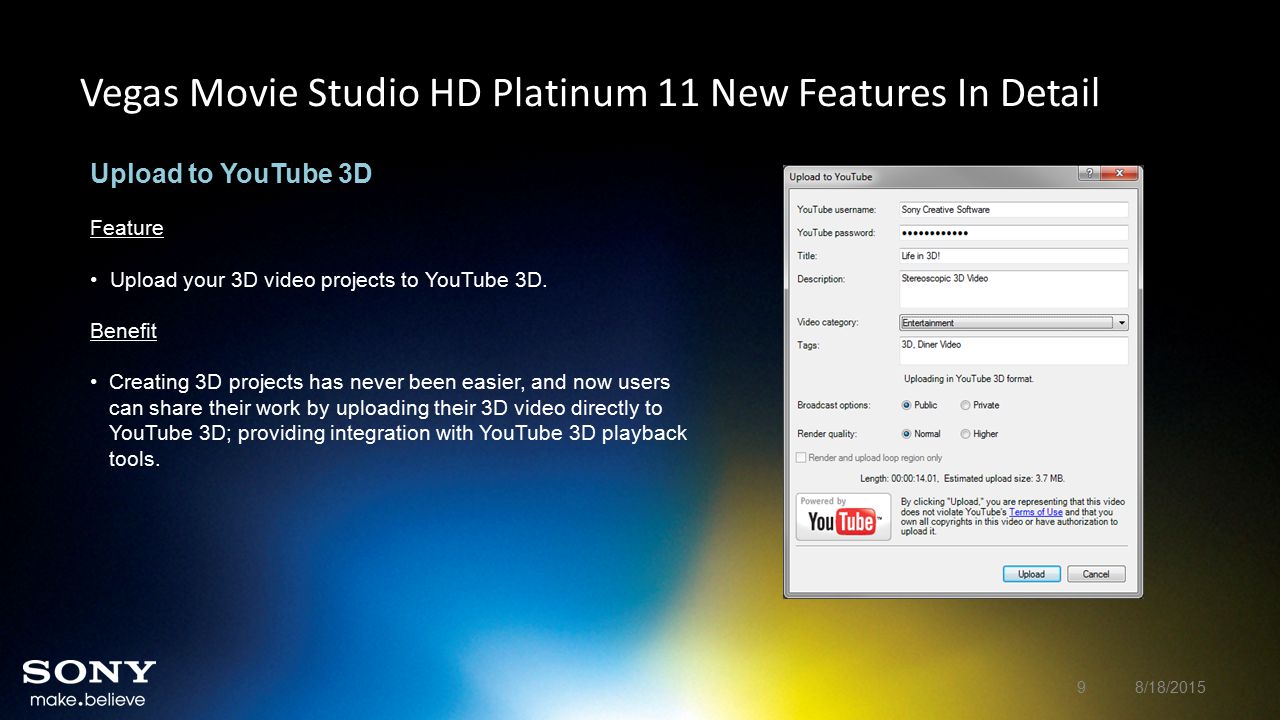The height and width of the screenshot is (720, 1280).
Task: Click the Cancel button
Action: [1096, 574]
